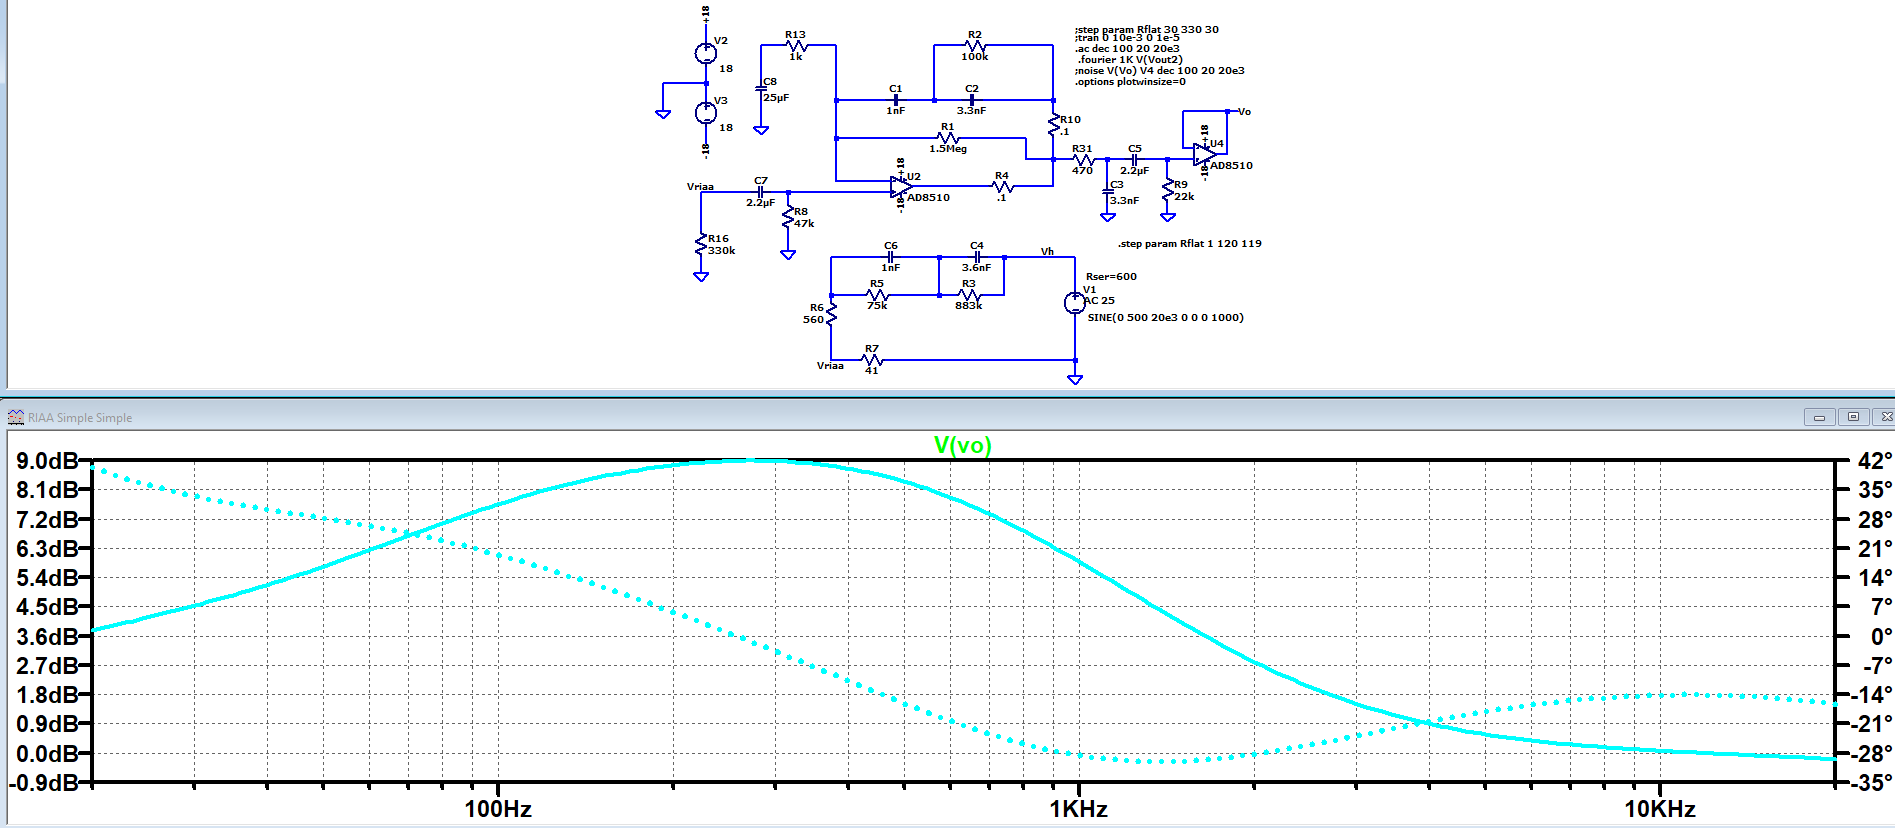This screenshot has width=1895, height=828.
Task: Select resistor R5 (75k)
Action: coord(877,295)
